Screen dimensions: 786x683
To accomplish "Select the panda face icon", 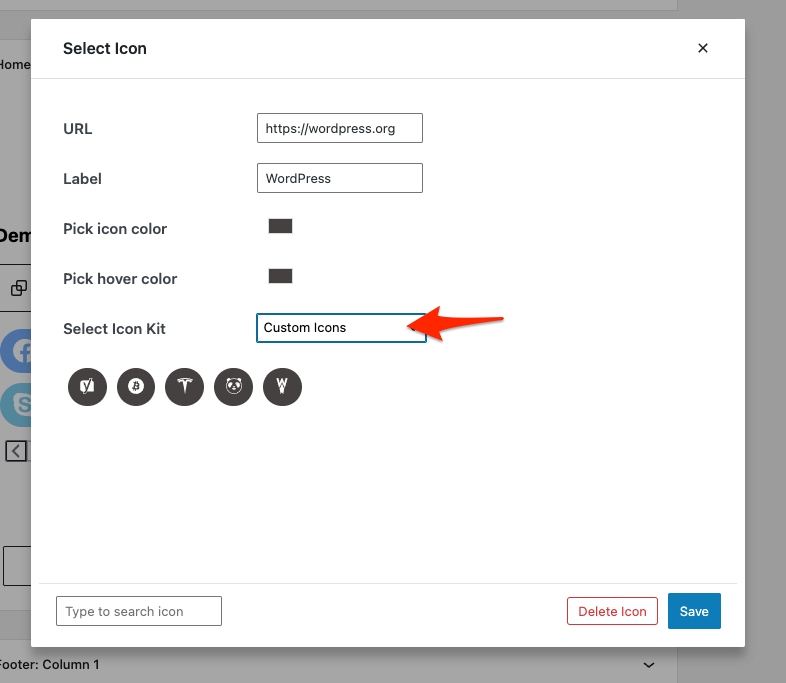I will (x=234, y=386).
